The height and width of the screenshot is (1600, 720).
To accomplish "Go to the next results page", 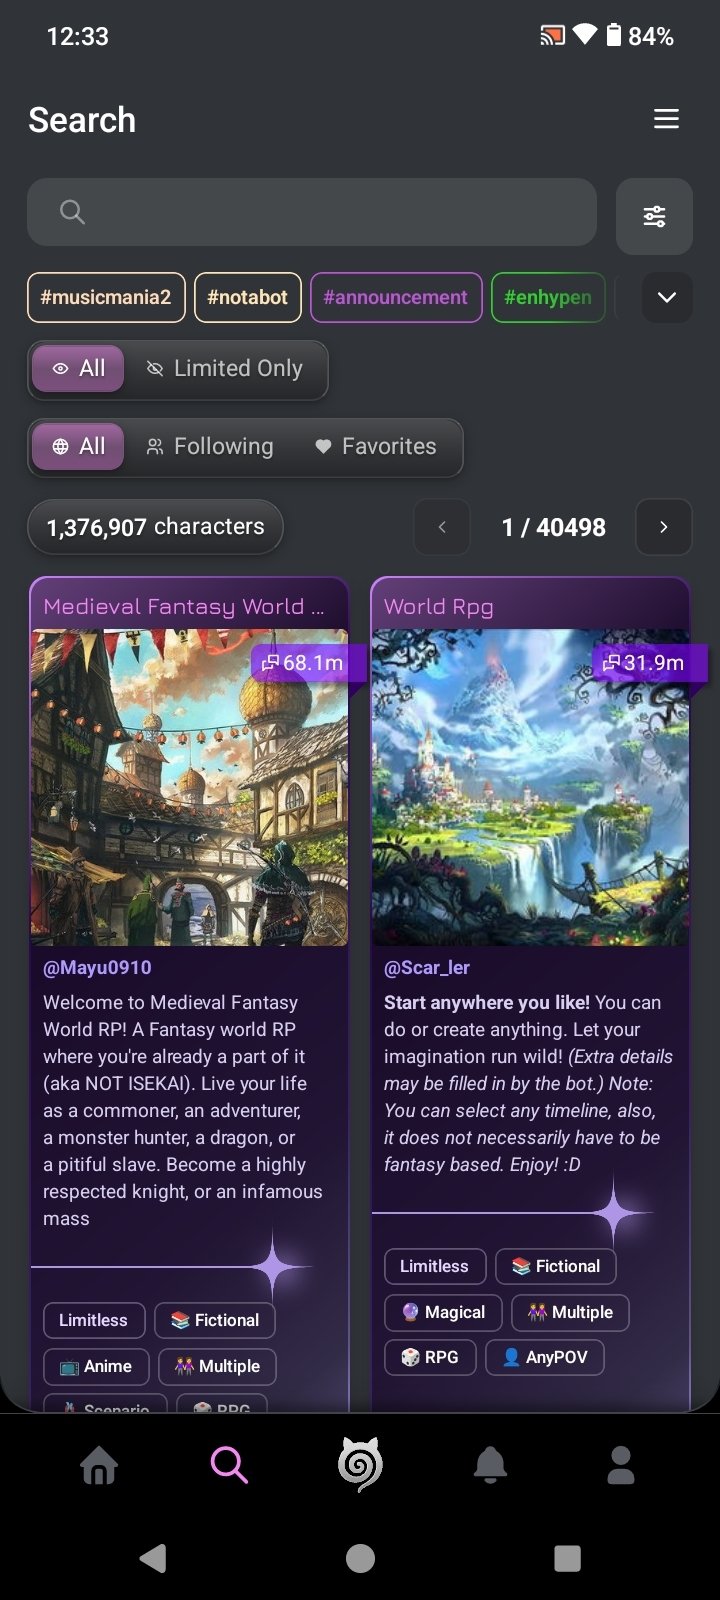I will [x=663, y=527].
